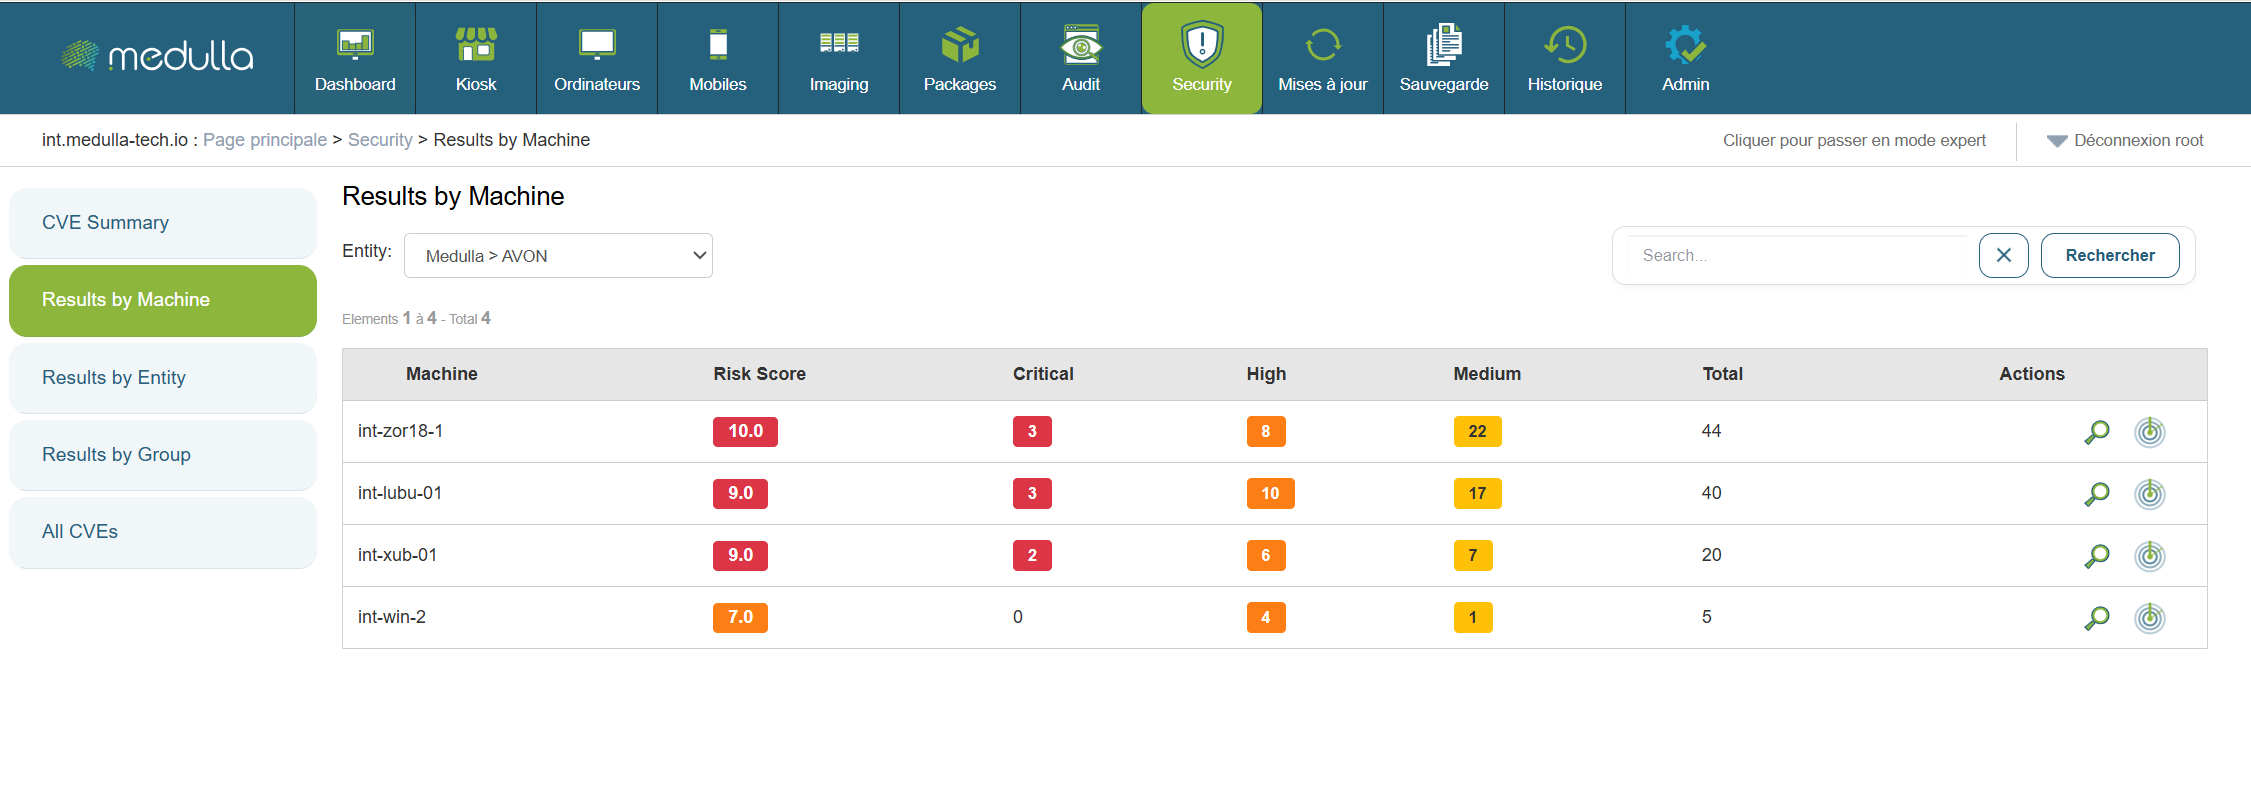Switch to expert mode link
This screenshot has width=2251, height=799.
[x=1853, y=141]
